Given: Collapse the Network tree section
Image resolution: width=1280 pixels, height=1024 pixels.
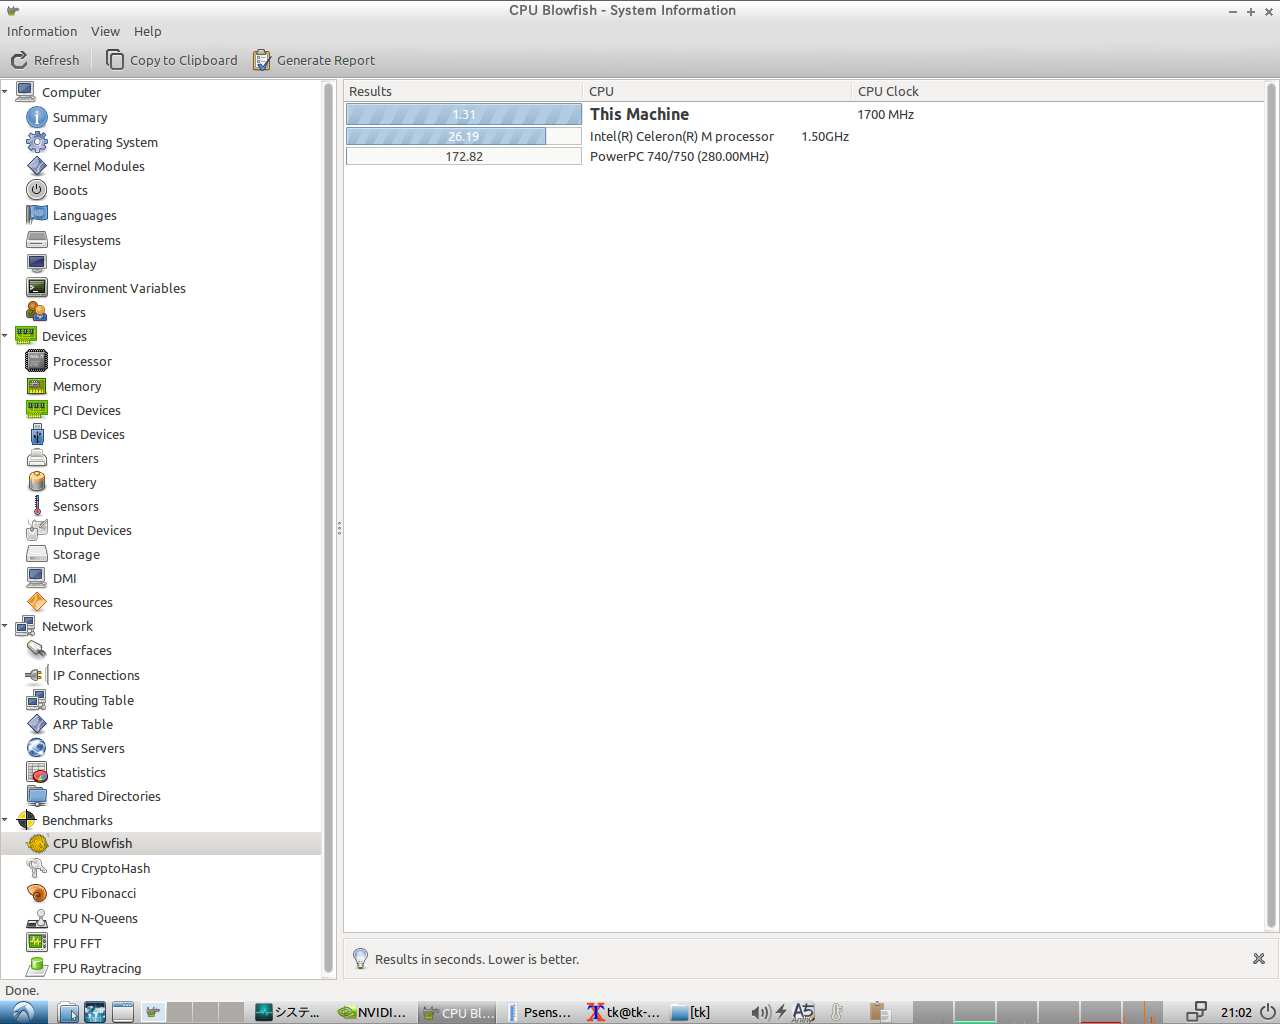Looking at the screenshot, I should tap(6, 626).
